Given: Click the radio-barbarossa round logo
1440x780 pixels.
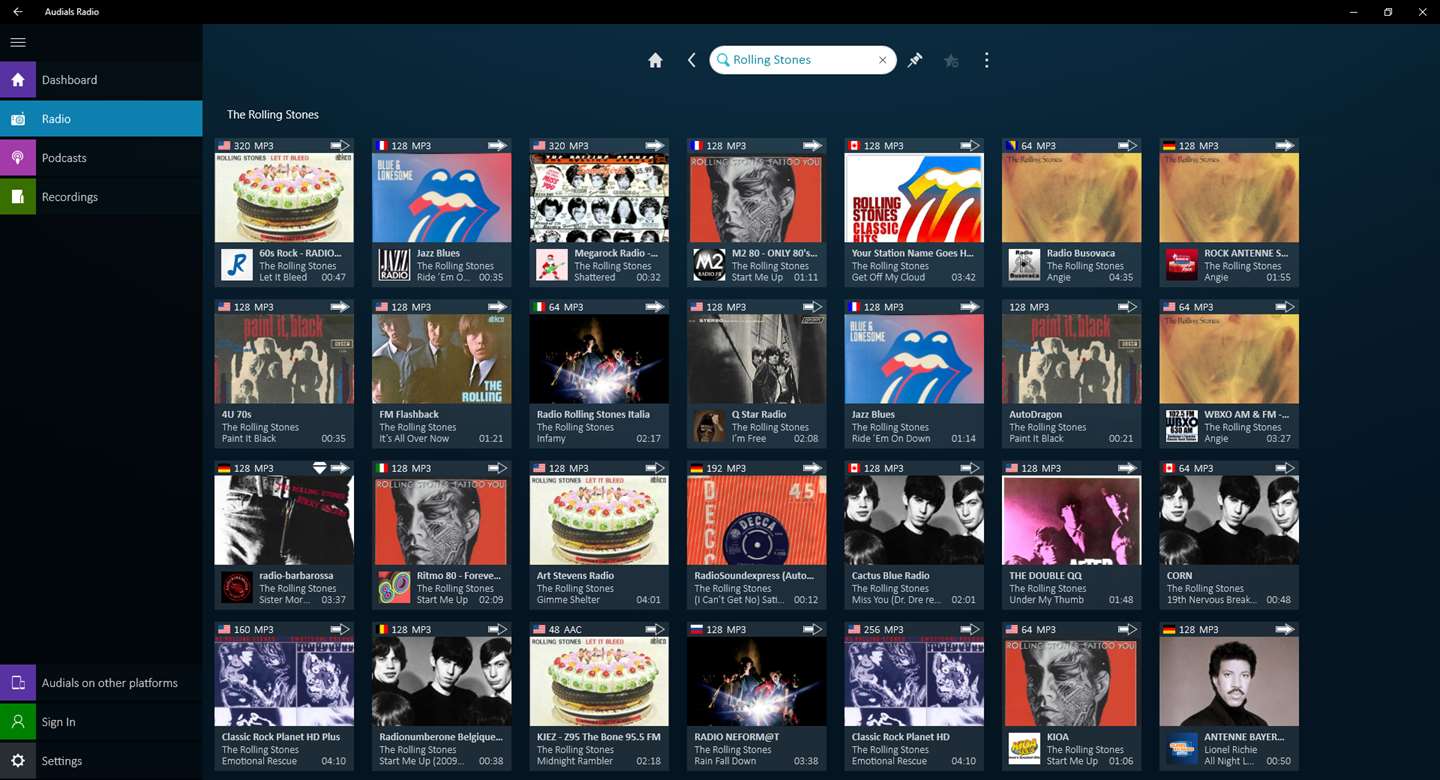Looking at the screenshot, I should (x=237, y=587).
